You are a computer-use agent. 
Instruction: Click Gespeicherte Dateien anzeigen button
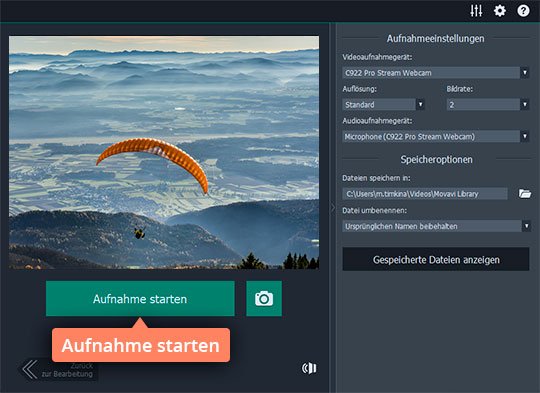click(436, 259)
